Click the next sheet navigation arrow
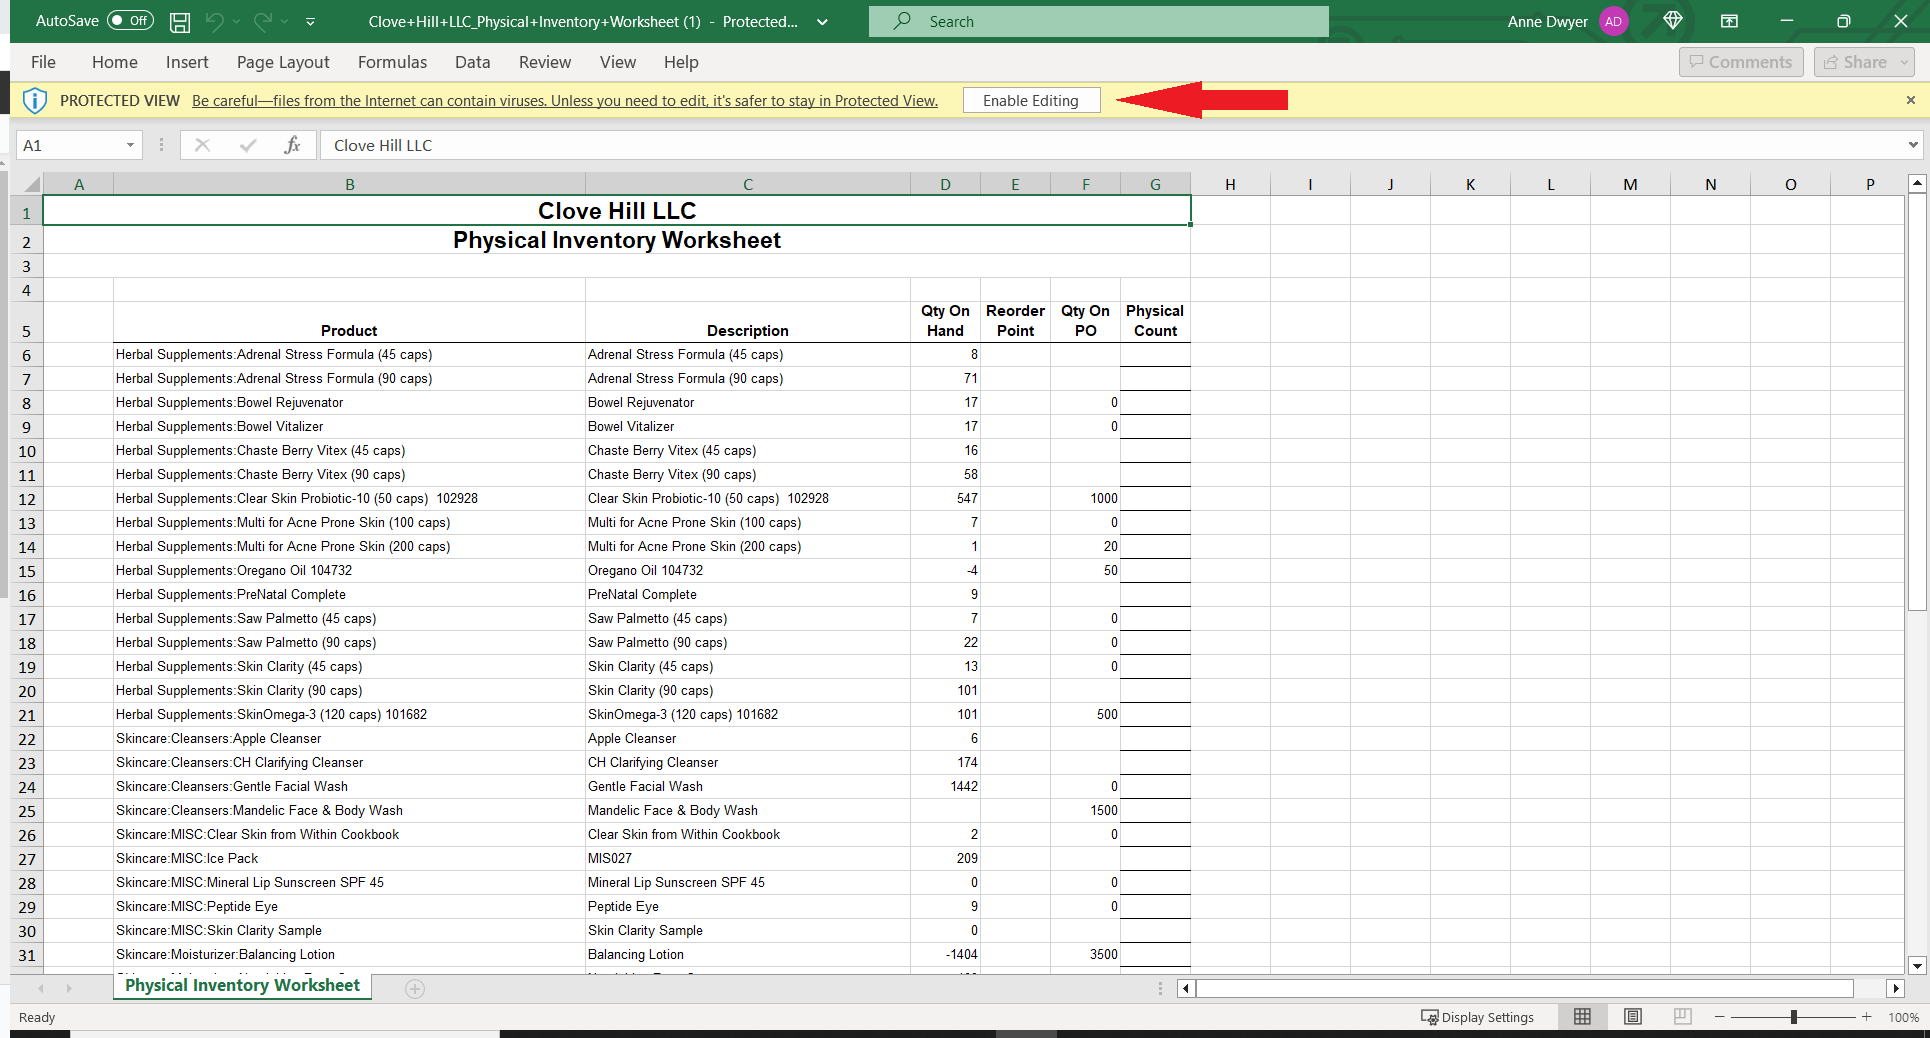1930x1038 pixels. [x=69, y=988]
